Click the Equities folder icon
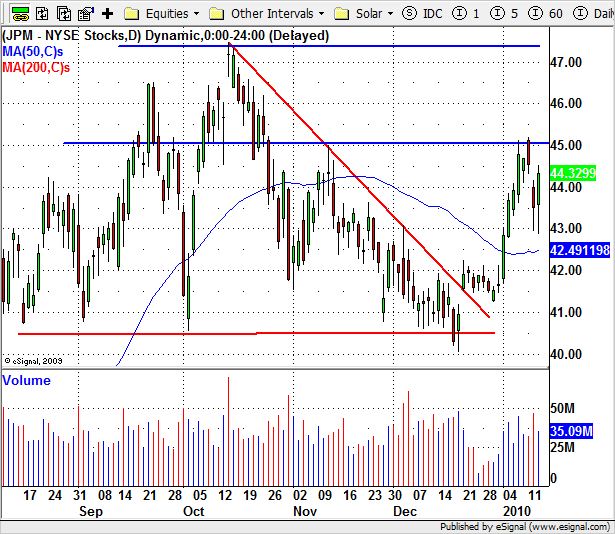This screenshot has height=534, width=615. (x=131, y=14)
